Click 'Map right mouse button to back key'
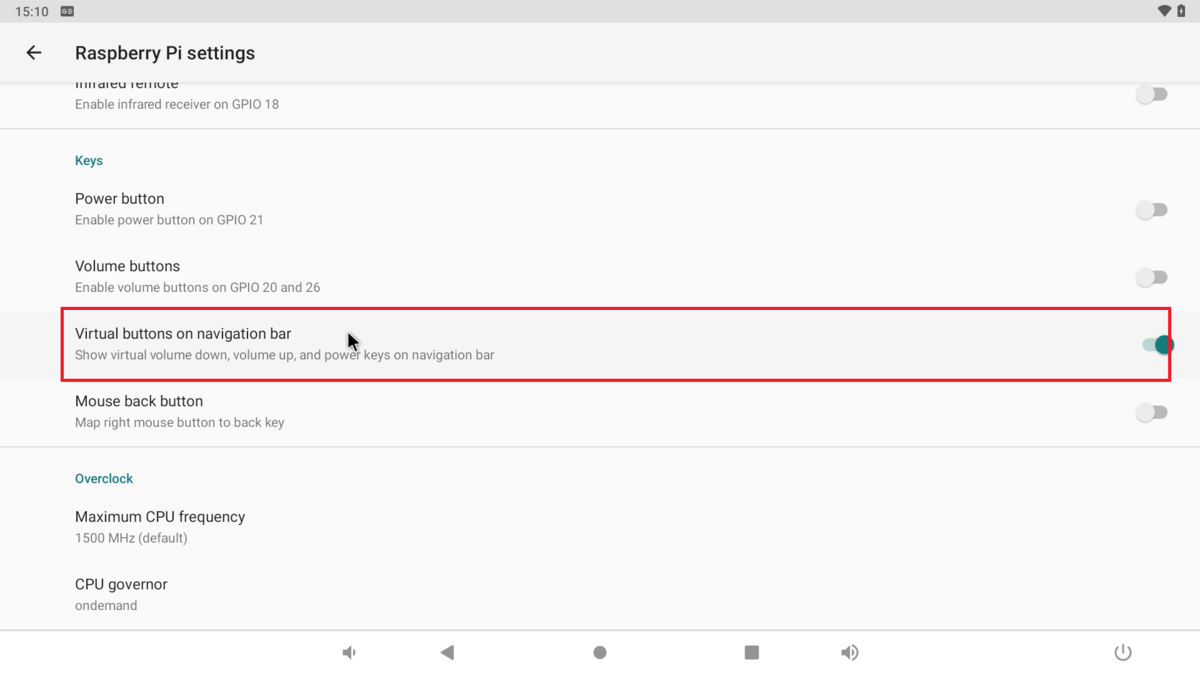Image resolution: width=1200 pixels, height=675 pixels. click(x=180, y=422)
